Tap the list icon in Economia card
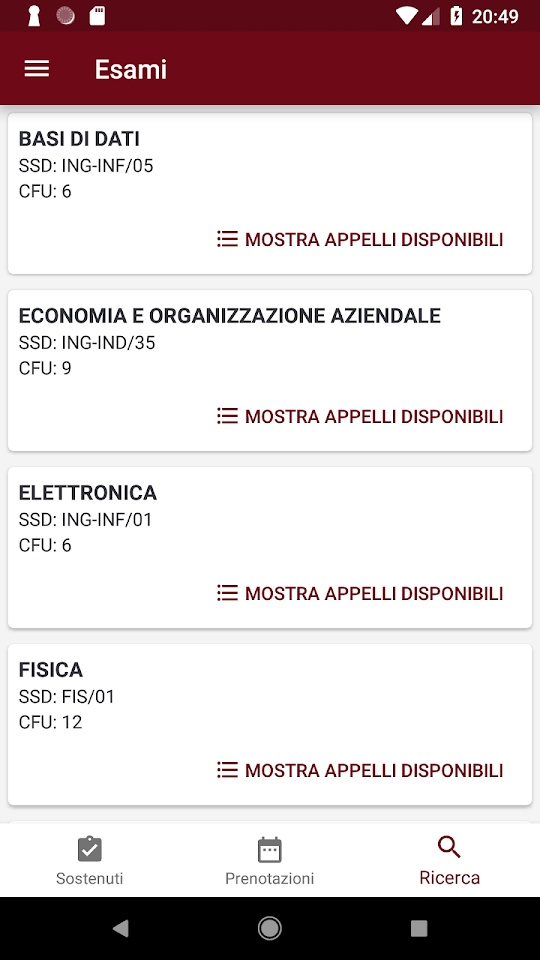 point(227,416)
